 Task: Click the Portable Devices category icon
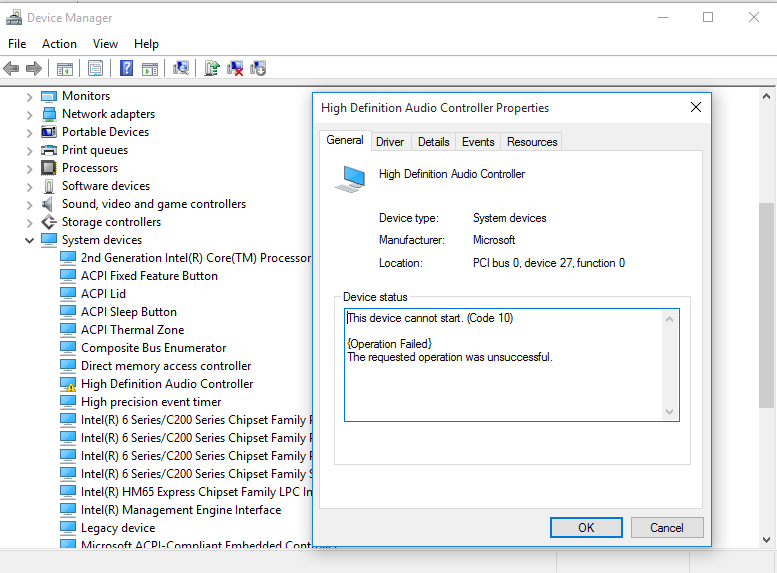coord(49,132)
